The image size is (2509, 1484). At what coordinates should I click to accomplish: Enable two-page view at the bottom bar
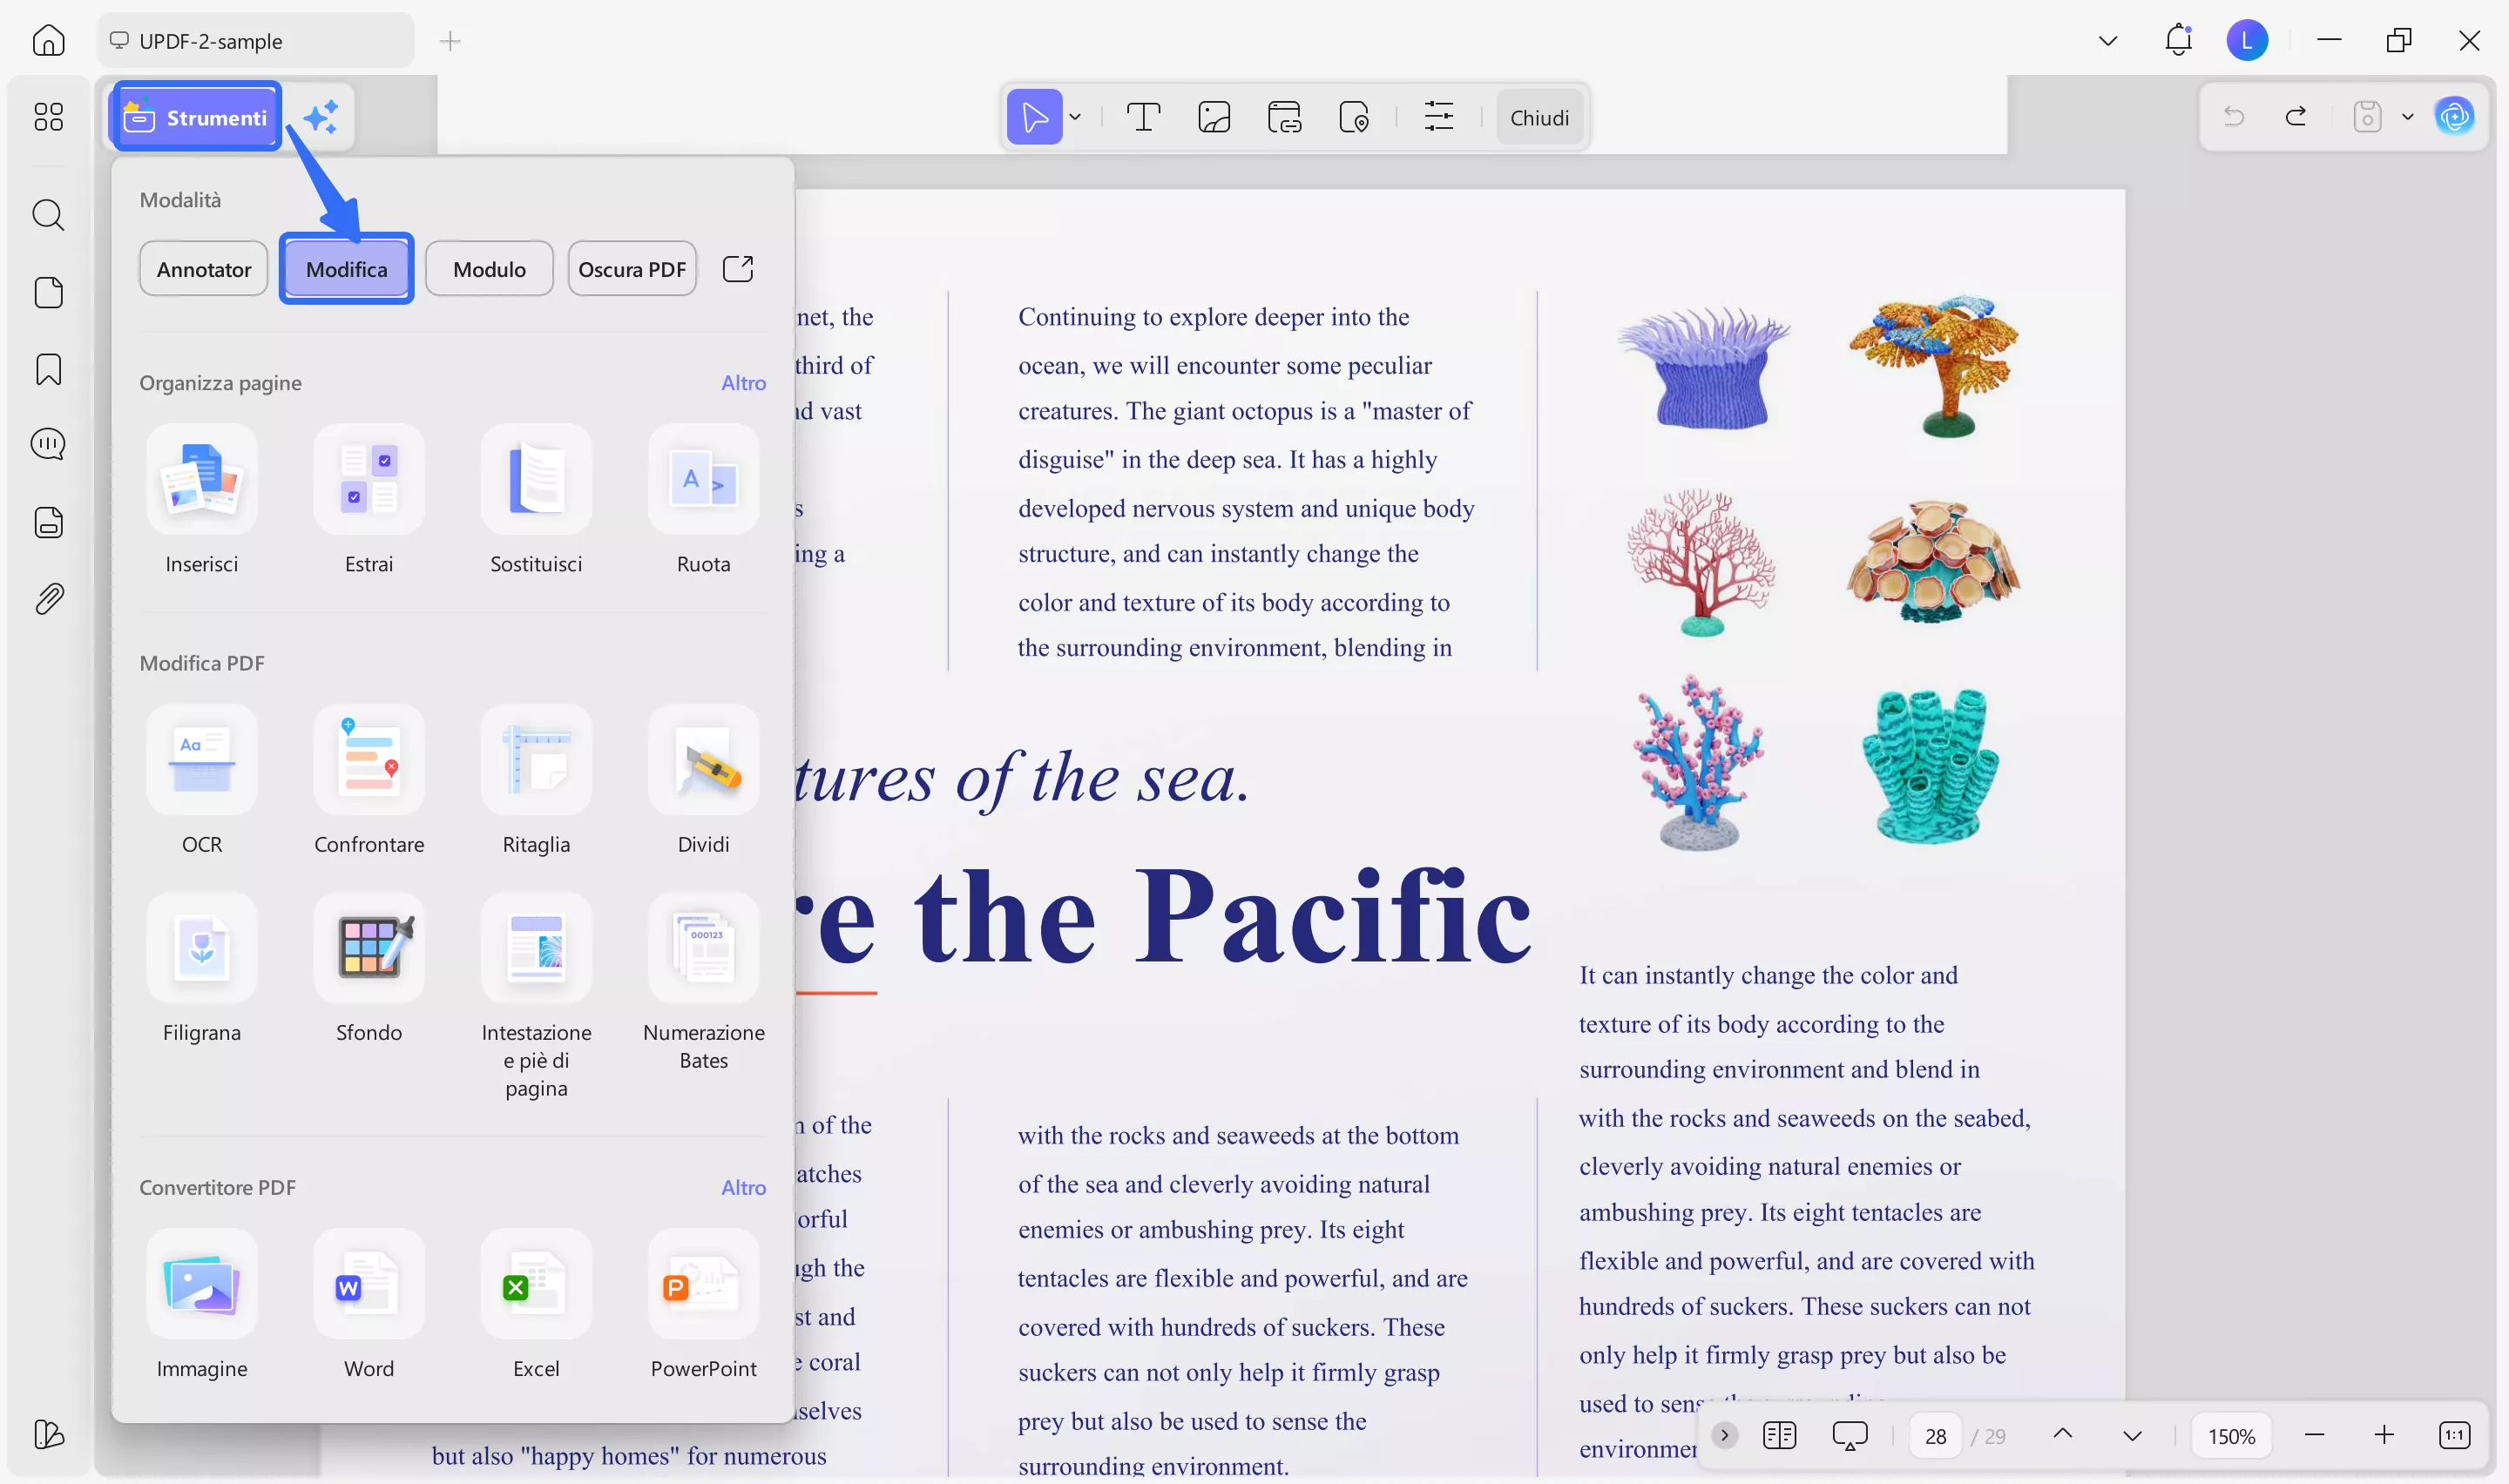pos(1779,1435)
